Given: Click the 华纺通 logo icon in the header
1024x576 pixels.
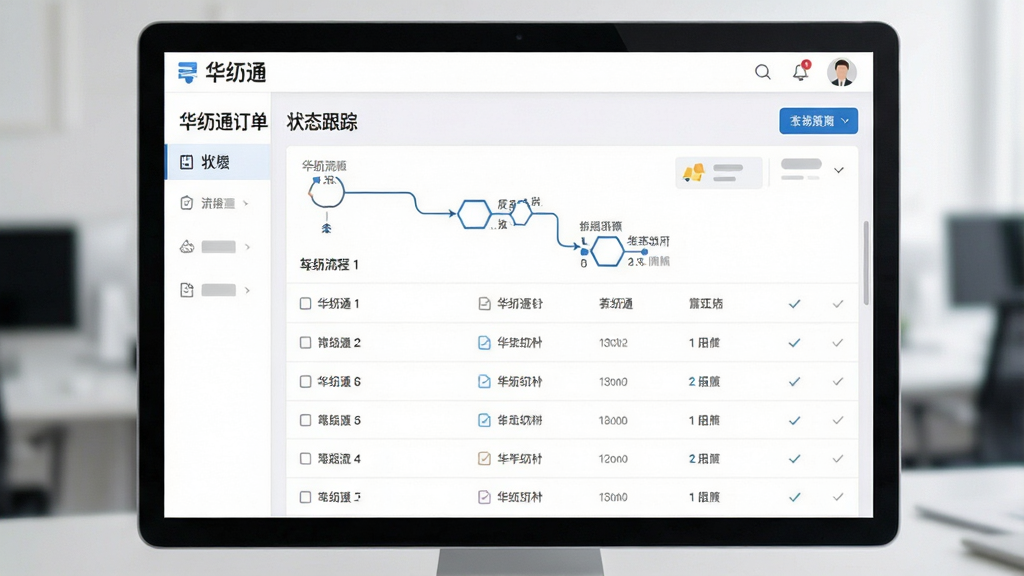Looking at the screenshot, I should tap(187, 72).
